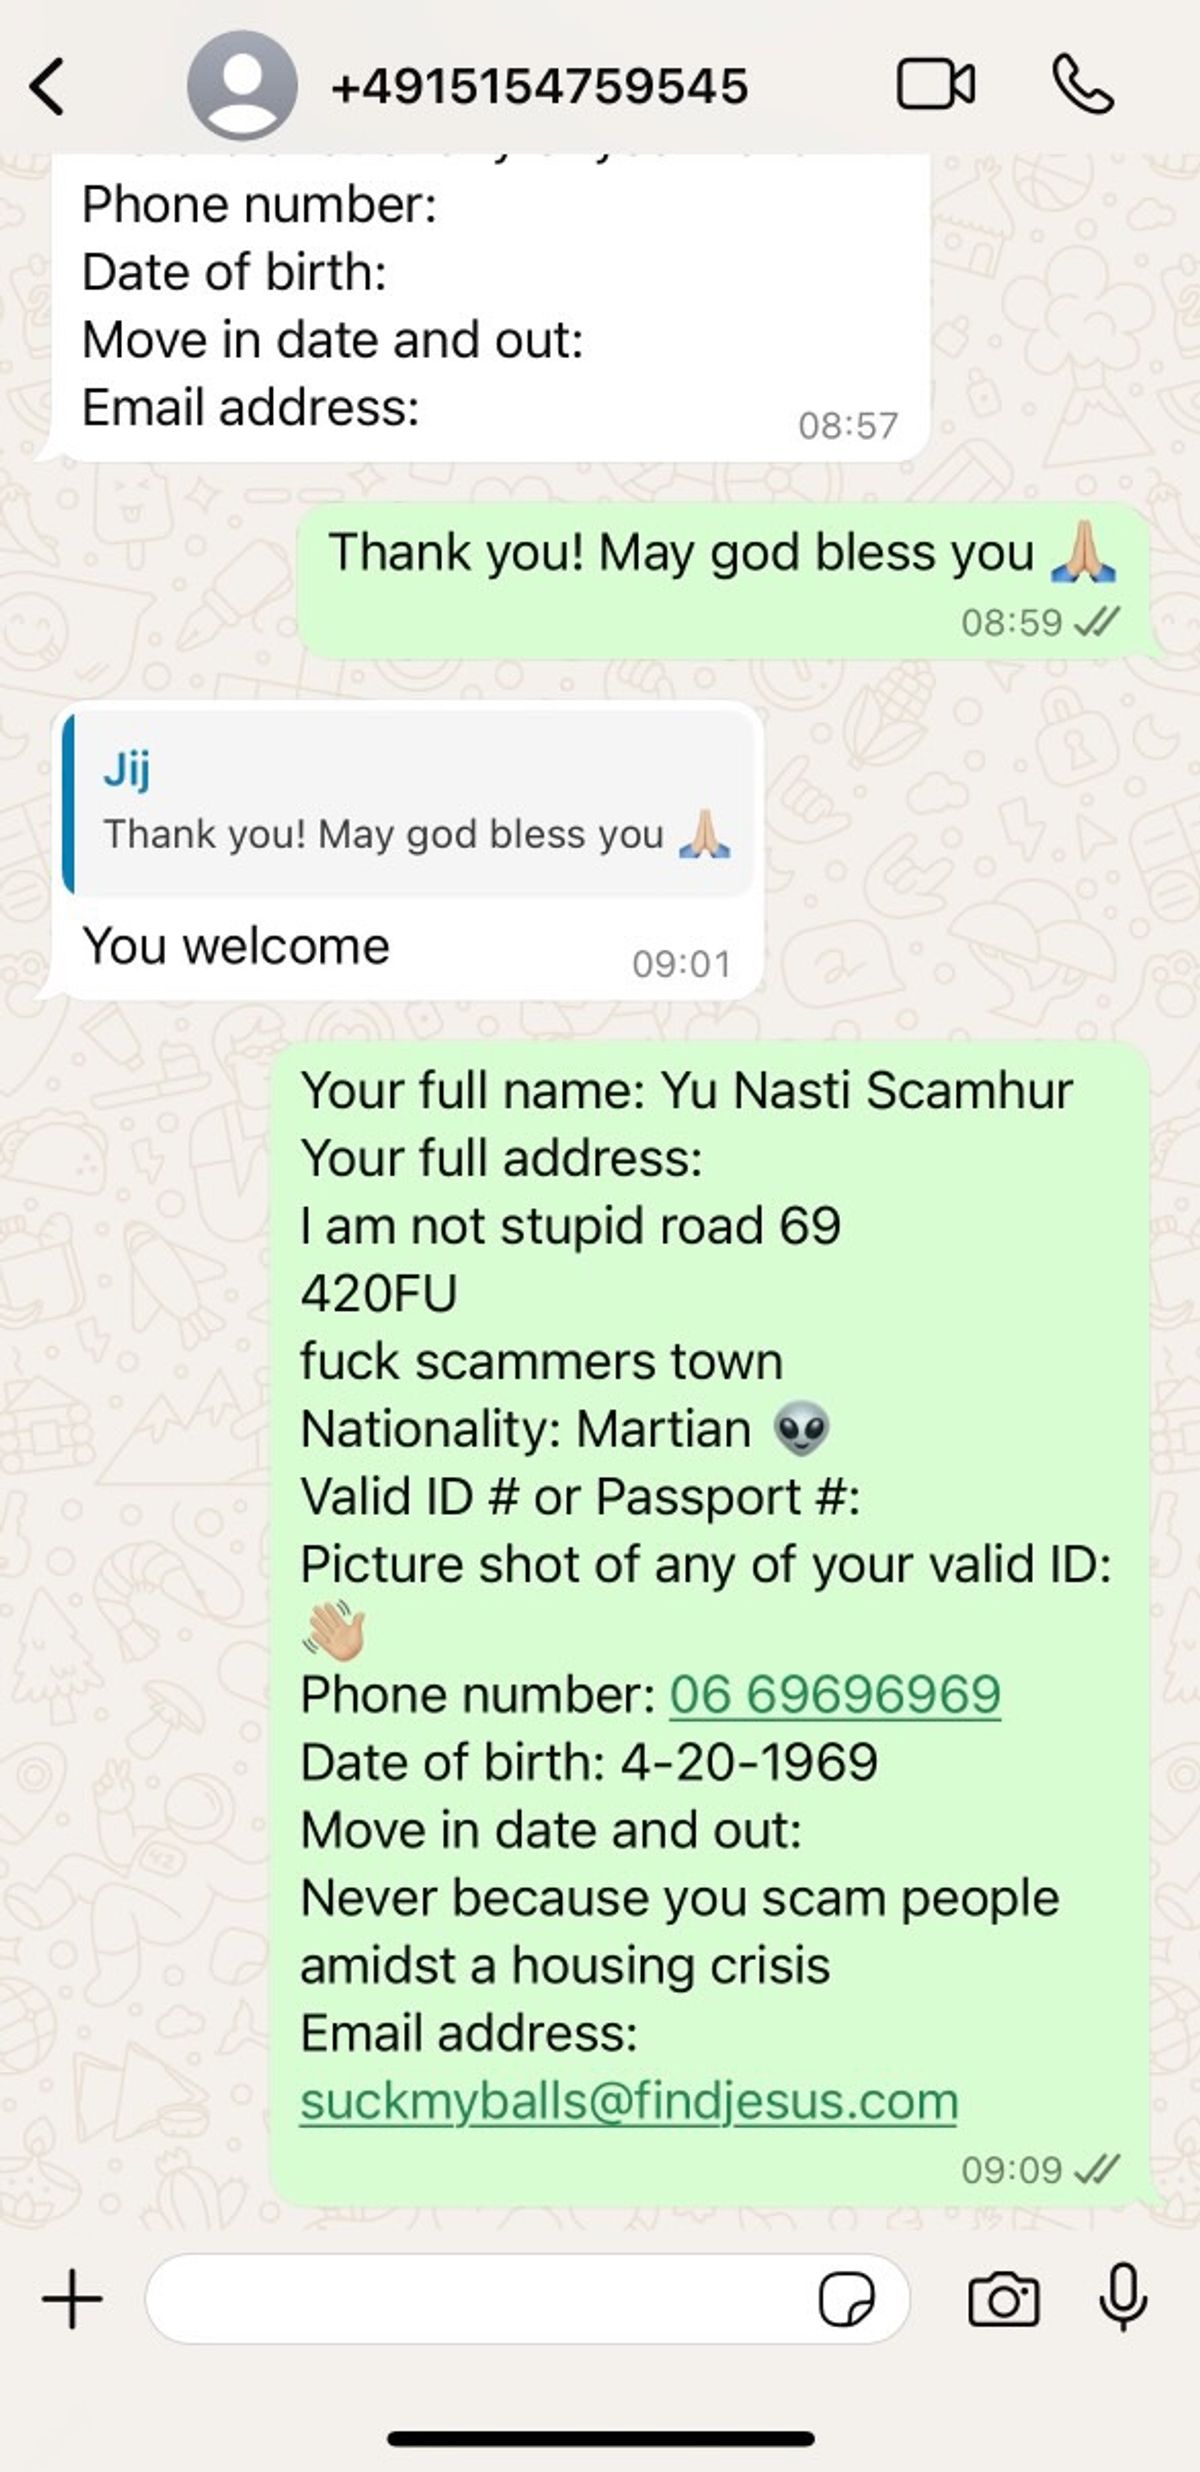Viewport: 1200px width, 2472px height.
Task: Tap the received message ending "Email address:"
Action: point(490,307)
